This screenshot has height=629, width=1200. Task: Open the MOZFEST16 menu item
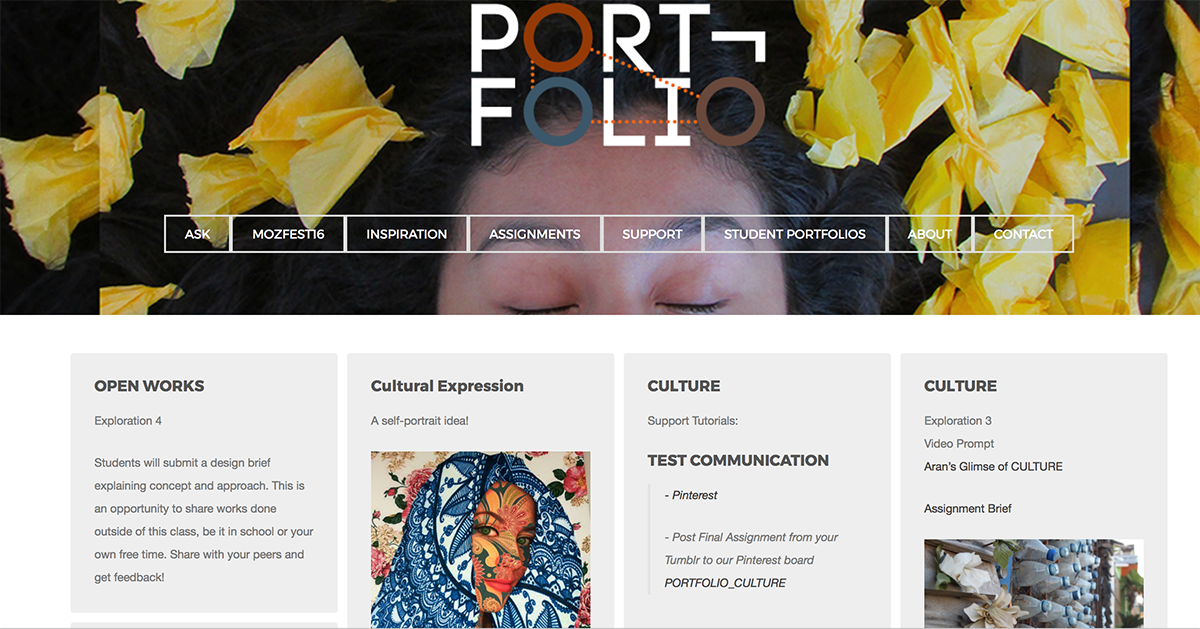[x=288, y=234]
